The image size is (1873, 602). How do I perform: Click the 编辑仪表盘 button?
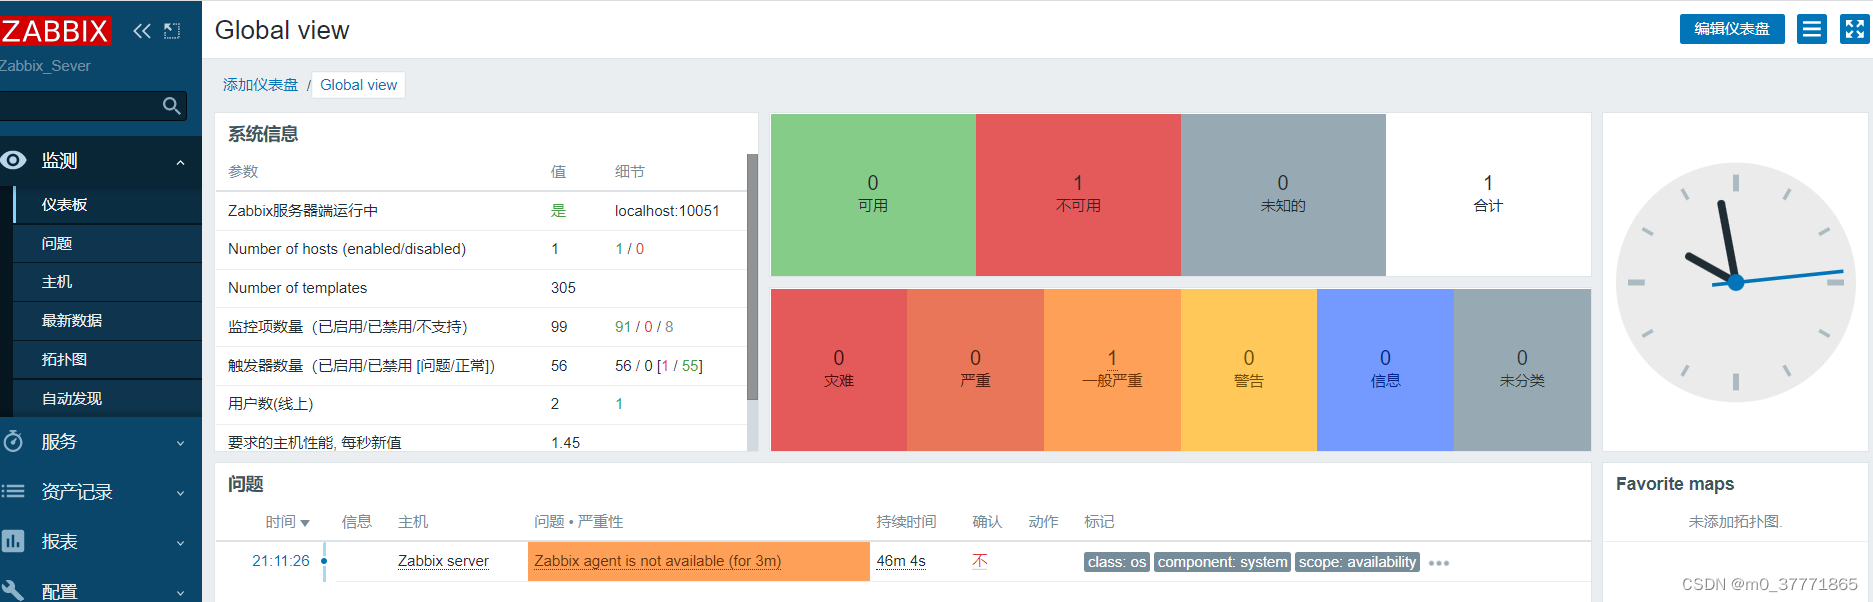[1732, 29]
